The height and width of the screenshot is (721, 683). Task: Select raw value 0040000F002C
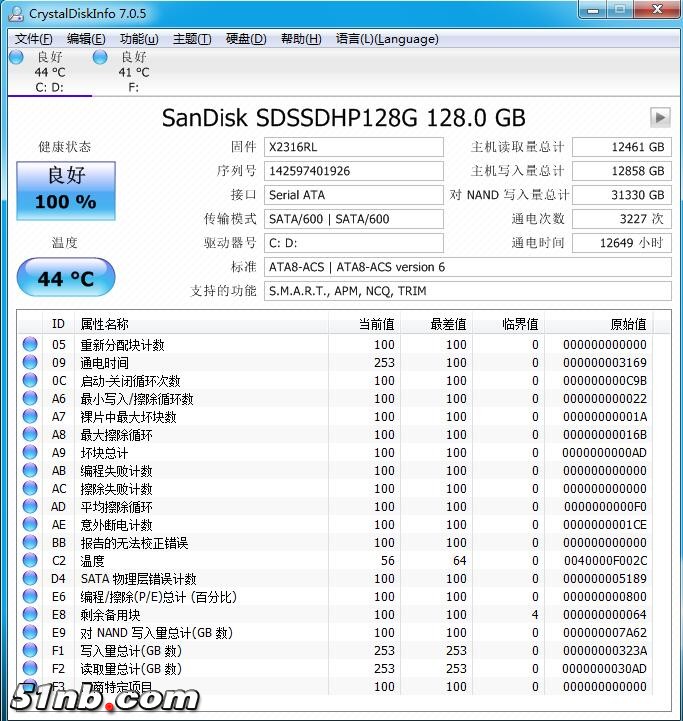pos(605,561)
